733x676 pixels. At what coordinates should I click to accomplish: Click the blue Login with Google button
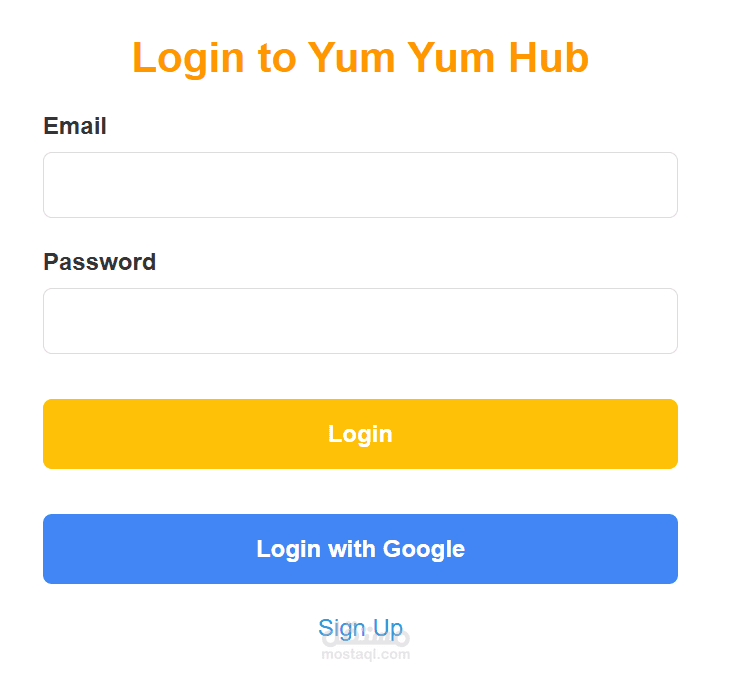coord(360,549)
